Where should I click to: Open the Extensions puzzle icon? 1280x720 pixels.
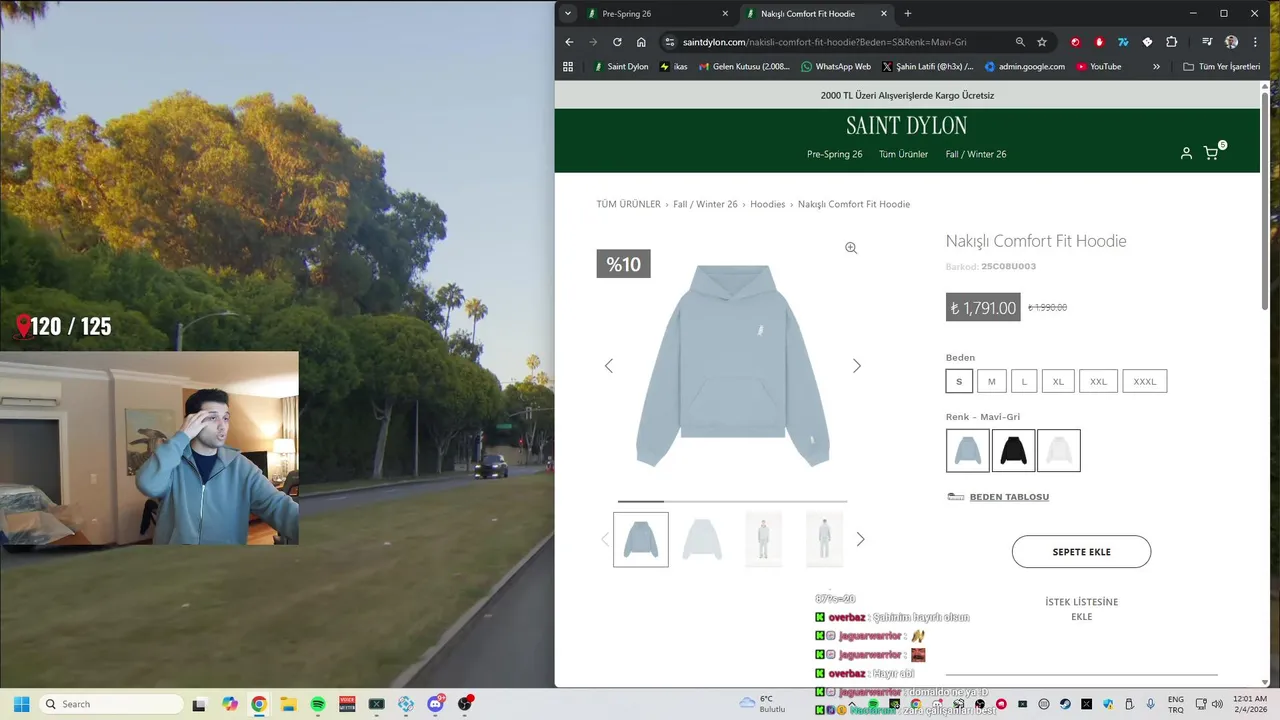1172,42
